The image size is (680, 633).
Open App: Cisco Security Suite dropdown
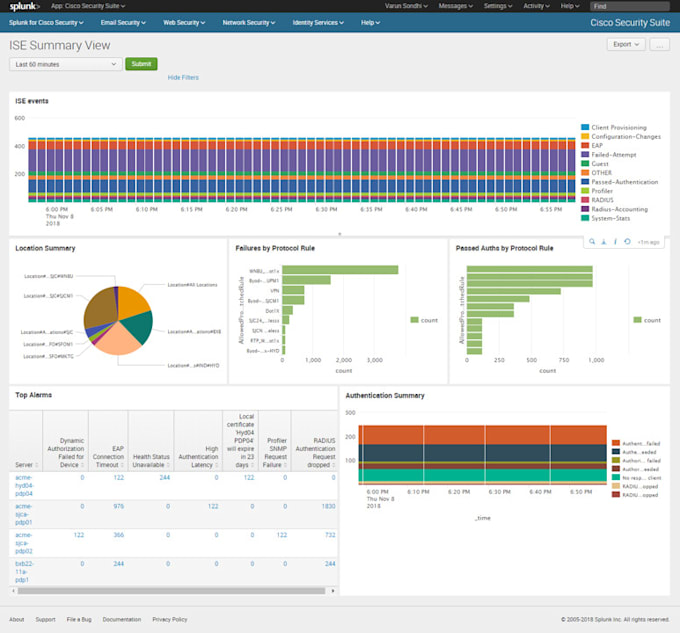pos(88,6)
